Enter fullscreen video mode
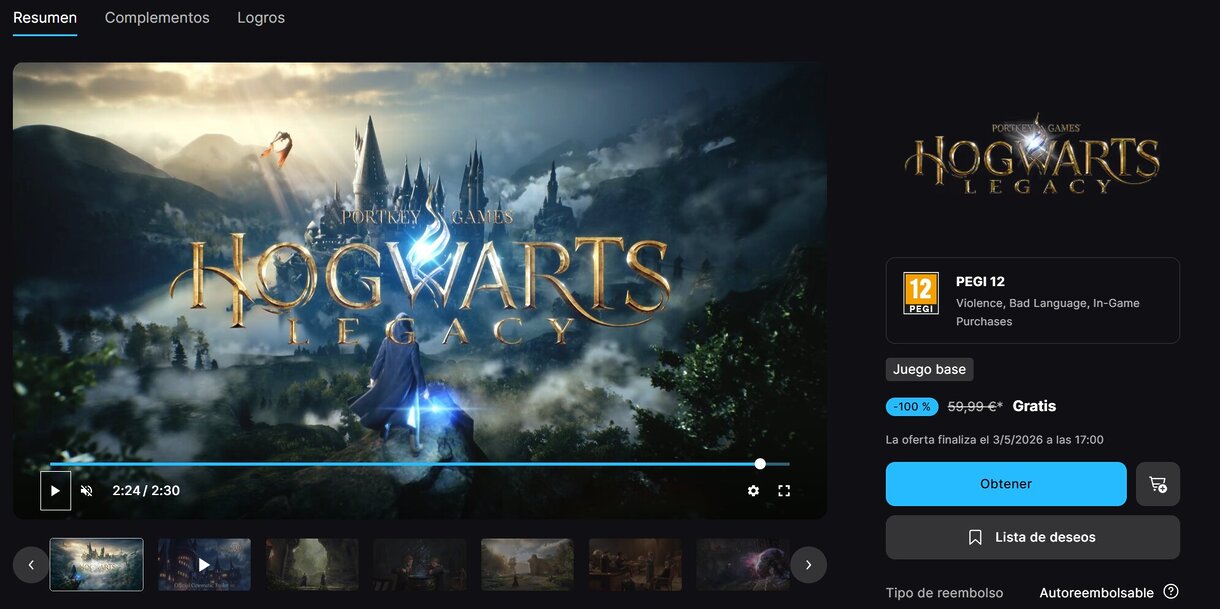 [x=784, y=491]
